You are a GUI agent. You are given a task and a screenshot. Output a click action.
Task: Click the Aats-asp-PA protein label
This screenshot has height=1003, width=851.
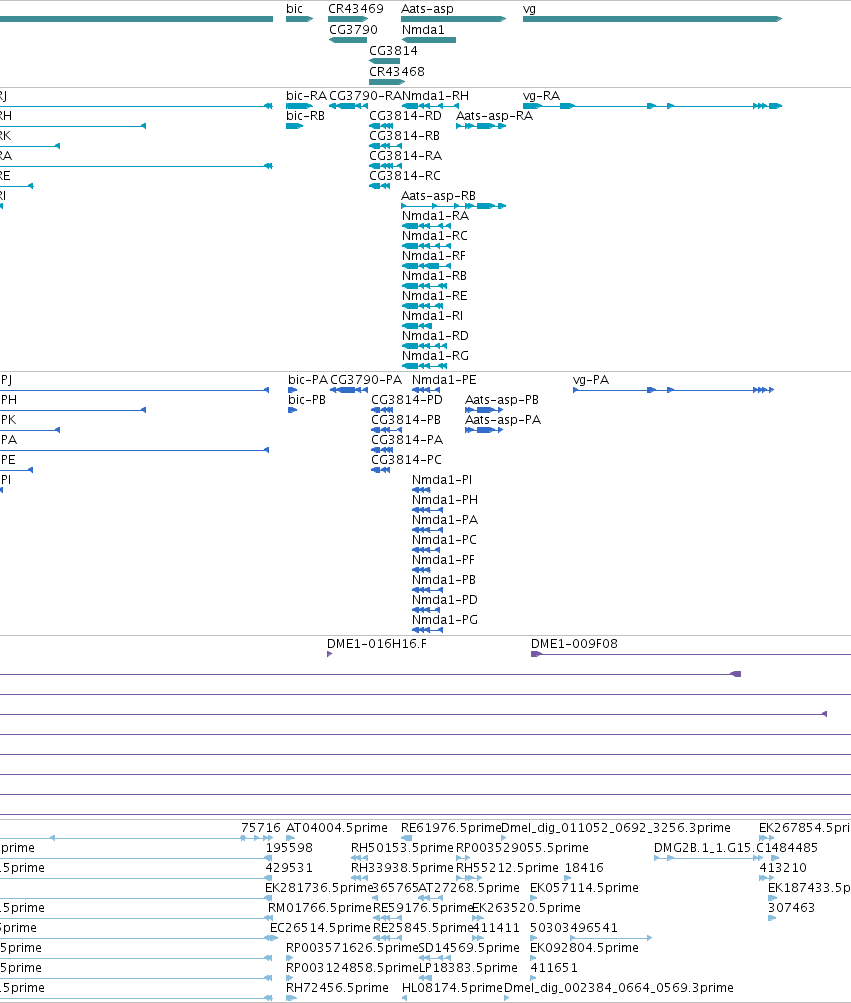tap(503, 420)
